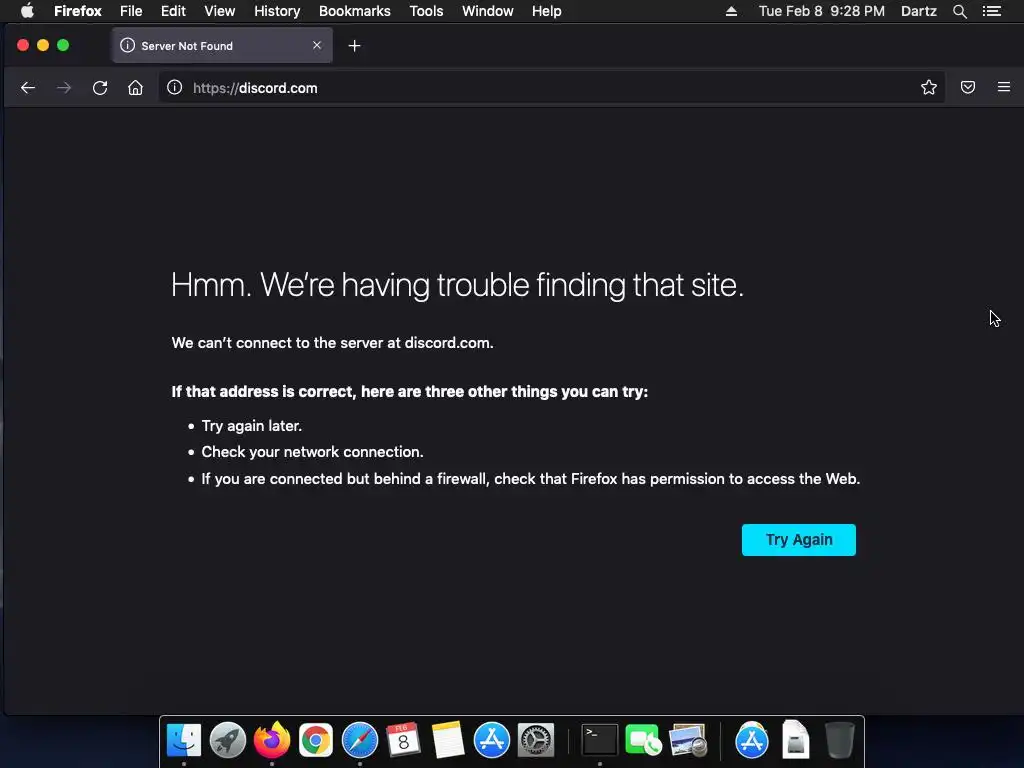Open Terminal from the Dock
1024x768 pixels.
[600, 741]
